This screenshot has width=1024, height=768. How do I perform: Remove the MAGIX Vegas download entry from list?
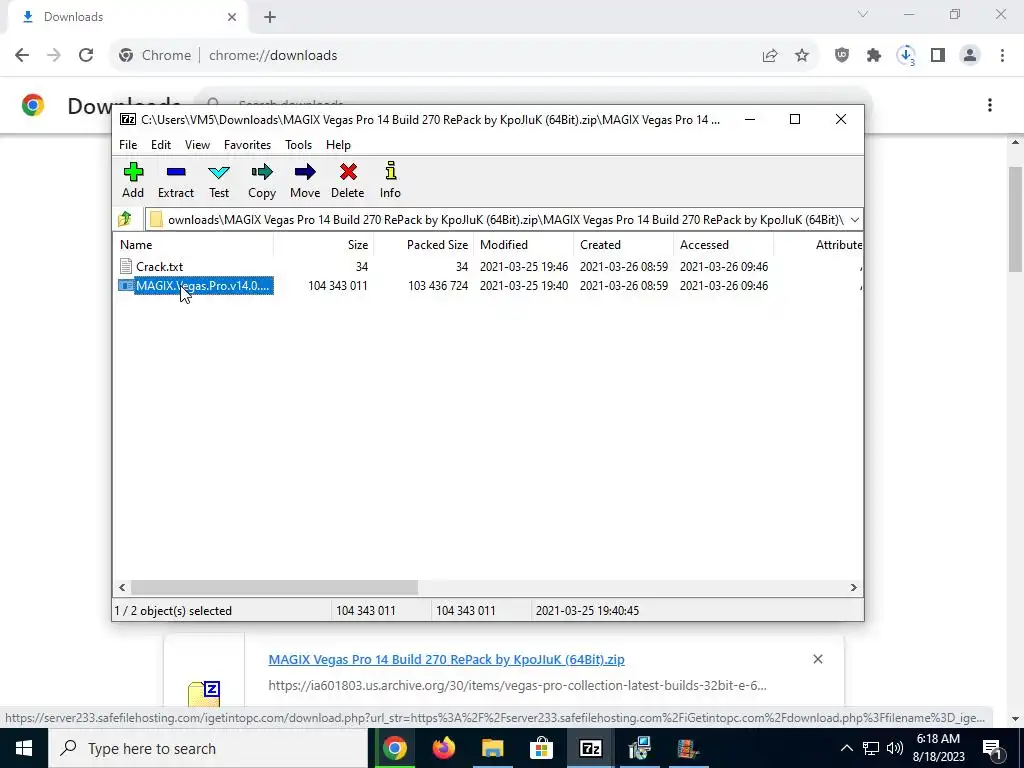click(x=818, y=659)
